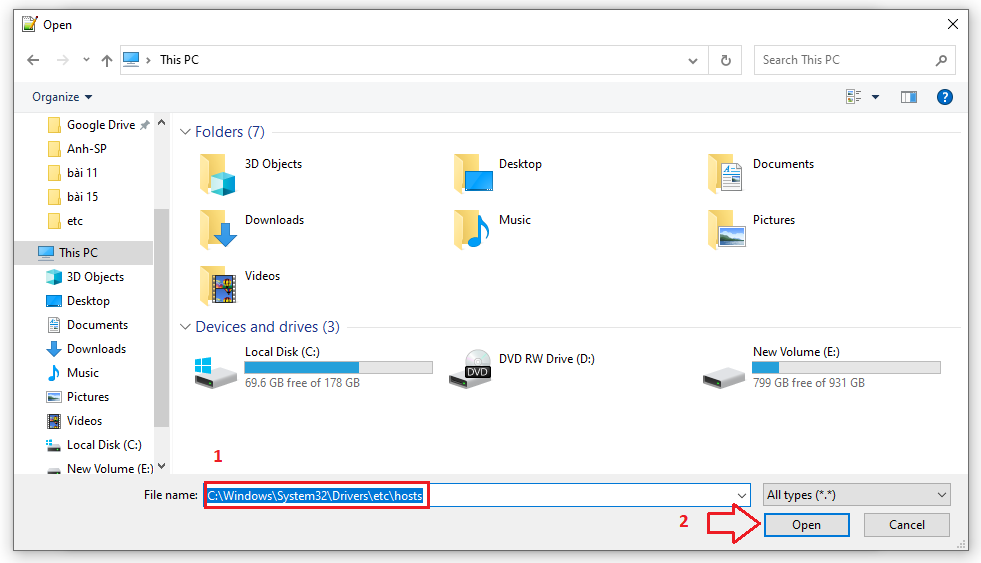
Task: Click the Up one level arrow
Action: click(x=107, y=60)
